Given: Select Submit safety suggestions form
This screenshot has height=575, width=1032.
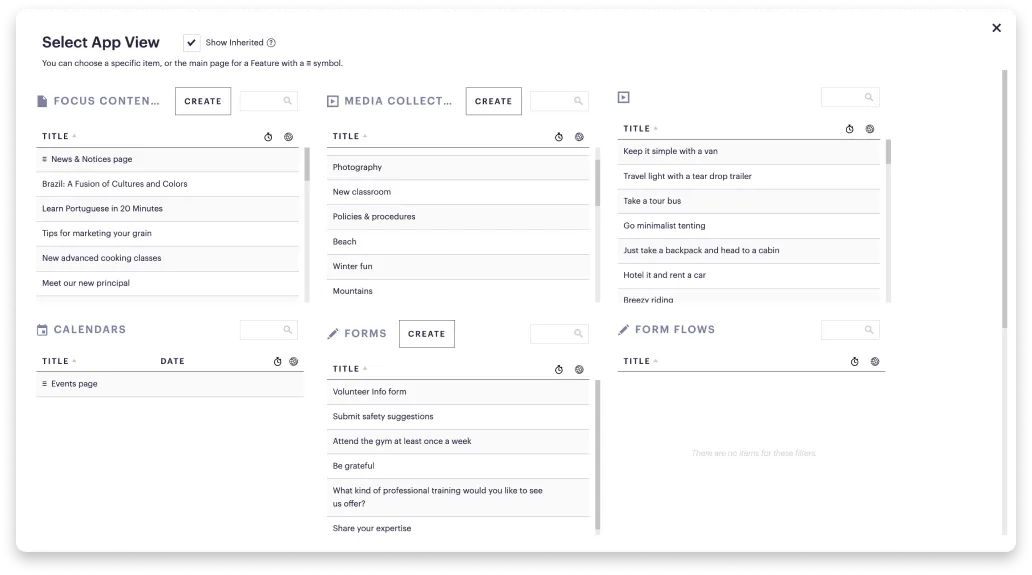Looking at the screenshot, I should pyautogui.click(x=458, y=417).
